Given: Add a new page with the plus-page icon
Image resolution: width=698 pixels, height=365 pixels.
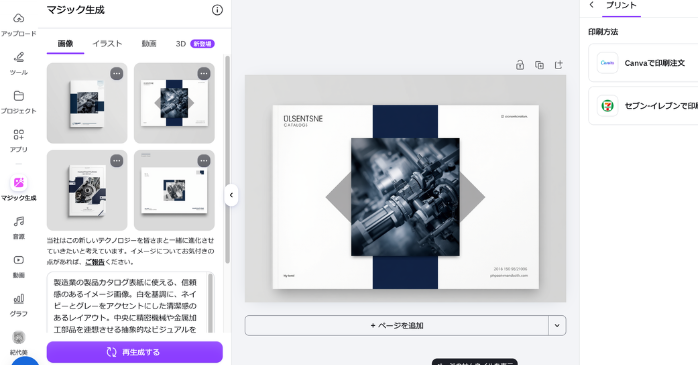Looking at the screenshot, I should coord(559,65).
